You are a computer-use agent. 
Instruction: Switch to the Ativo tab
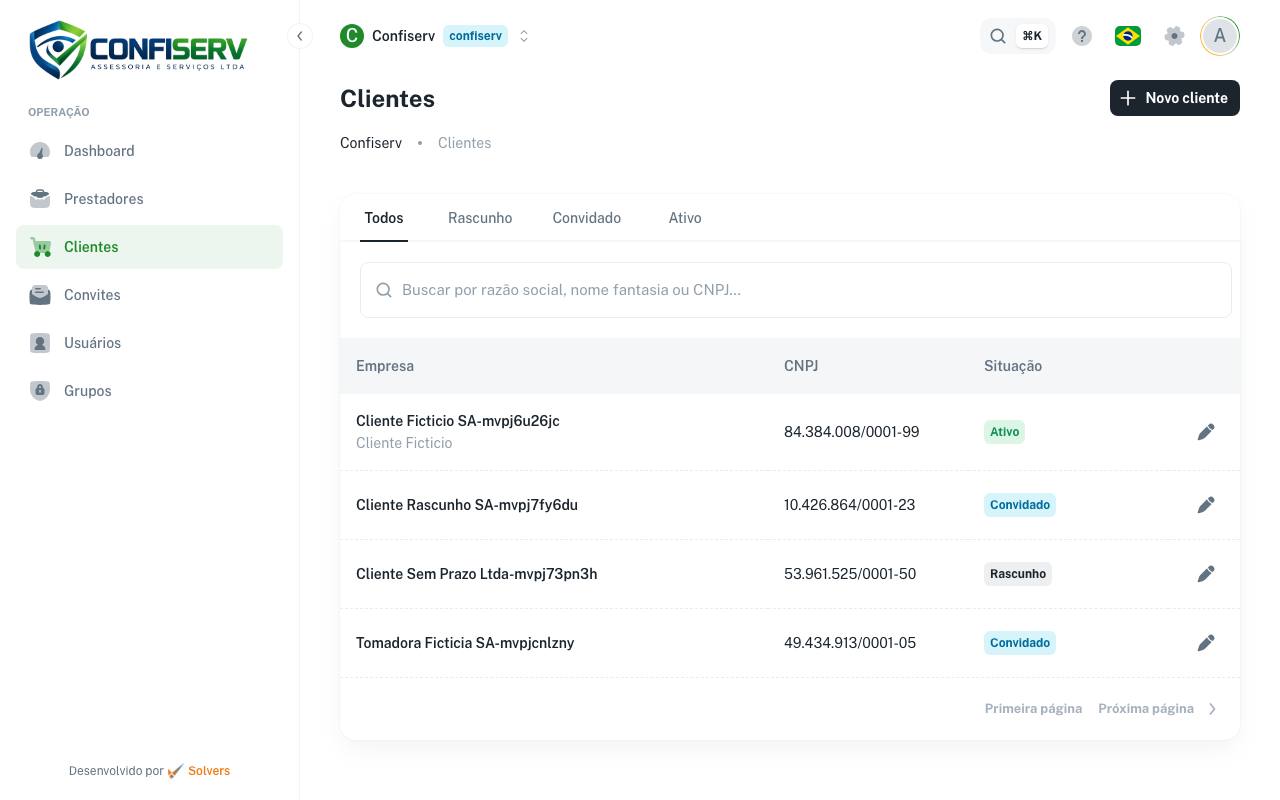point(685,218)
